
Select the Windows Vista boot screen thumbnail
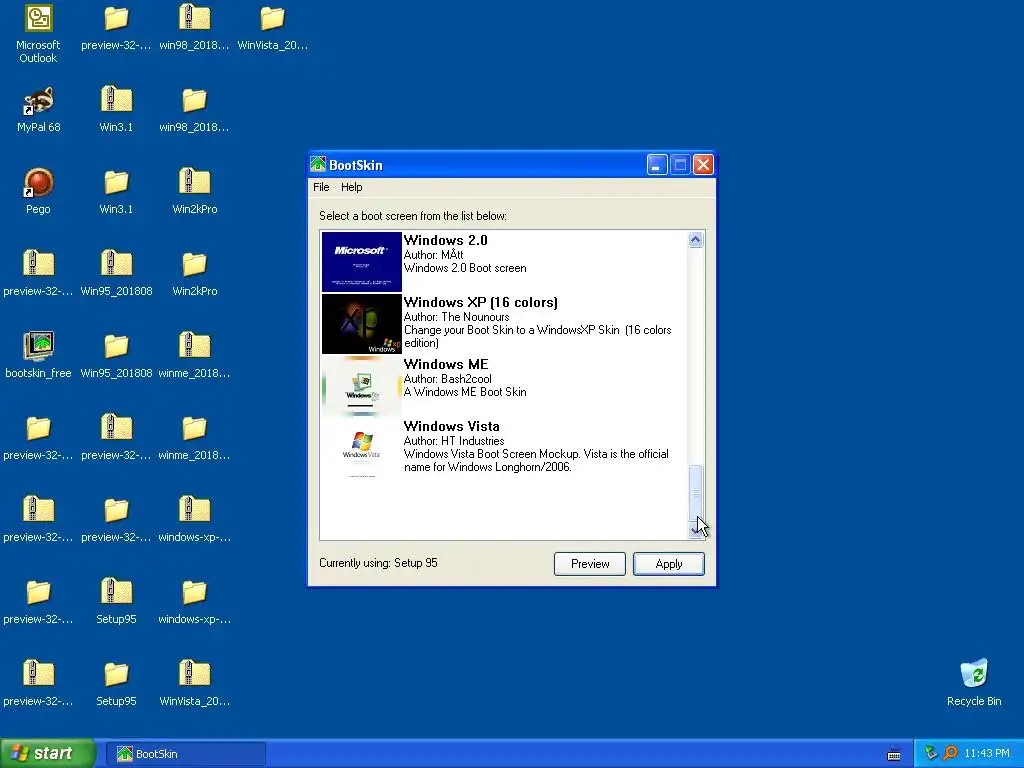[x=361, y=448]
